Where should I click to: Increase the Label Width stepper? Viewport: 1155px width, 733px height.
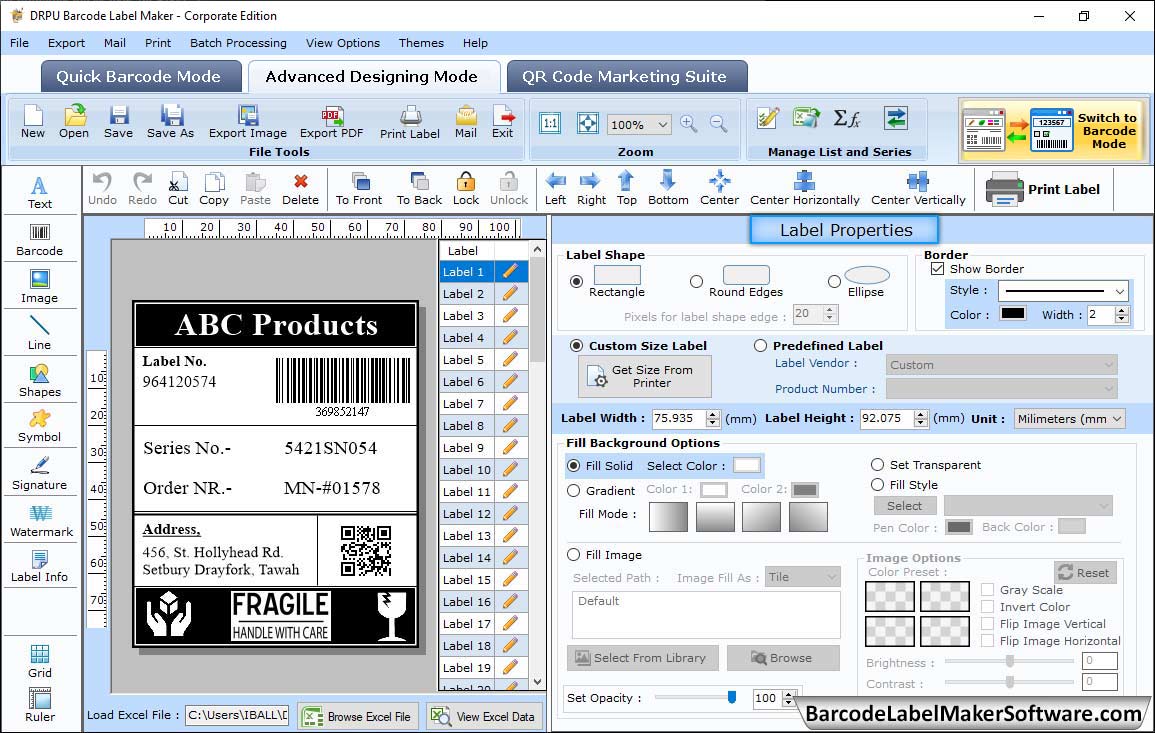tap(712, 414)
